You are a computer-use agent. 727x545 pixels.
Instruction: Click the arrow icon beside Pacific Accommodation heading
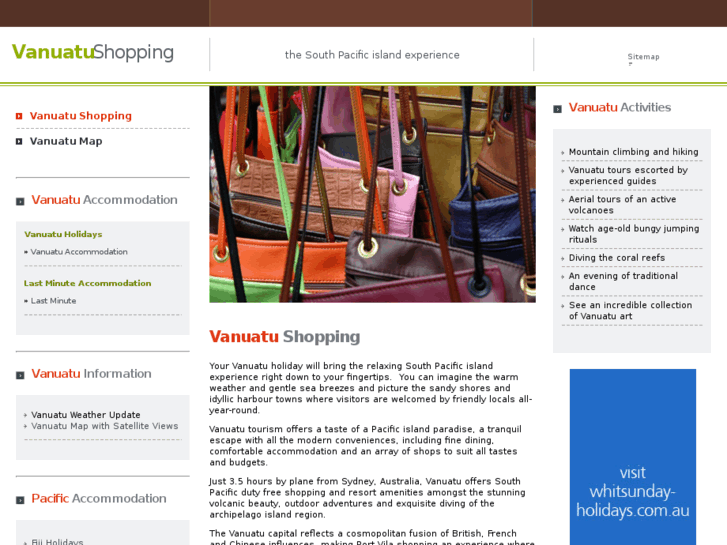click(x=20, y=500)
